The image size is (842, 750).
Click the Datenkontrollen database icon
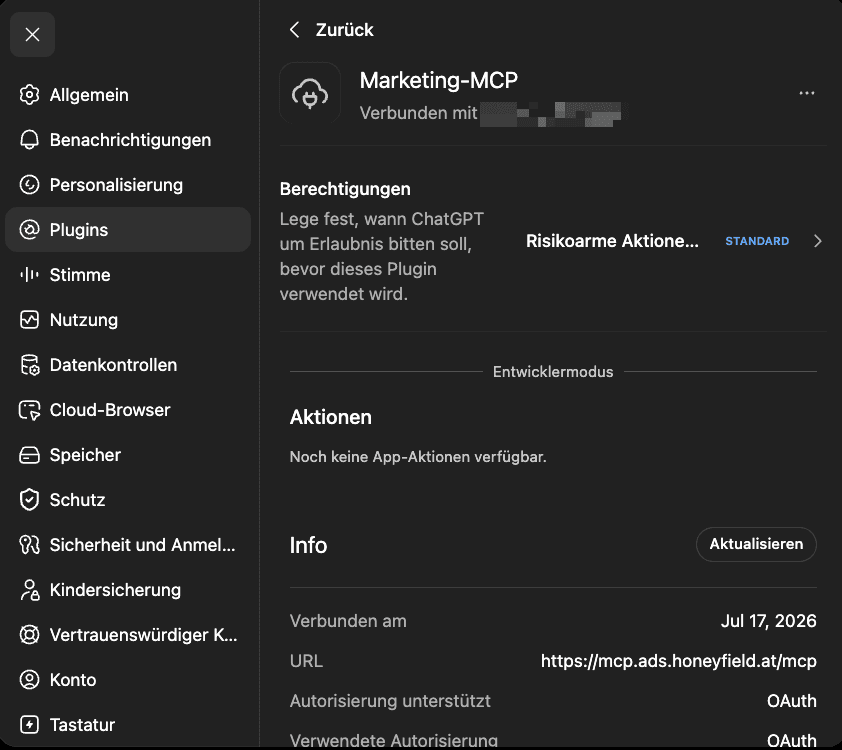[30, 365]
